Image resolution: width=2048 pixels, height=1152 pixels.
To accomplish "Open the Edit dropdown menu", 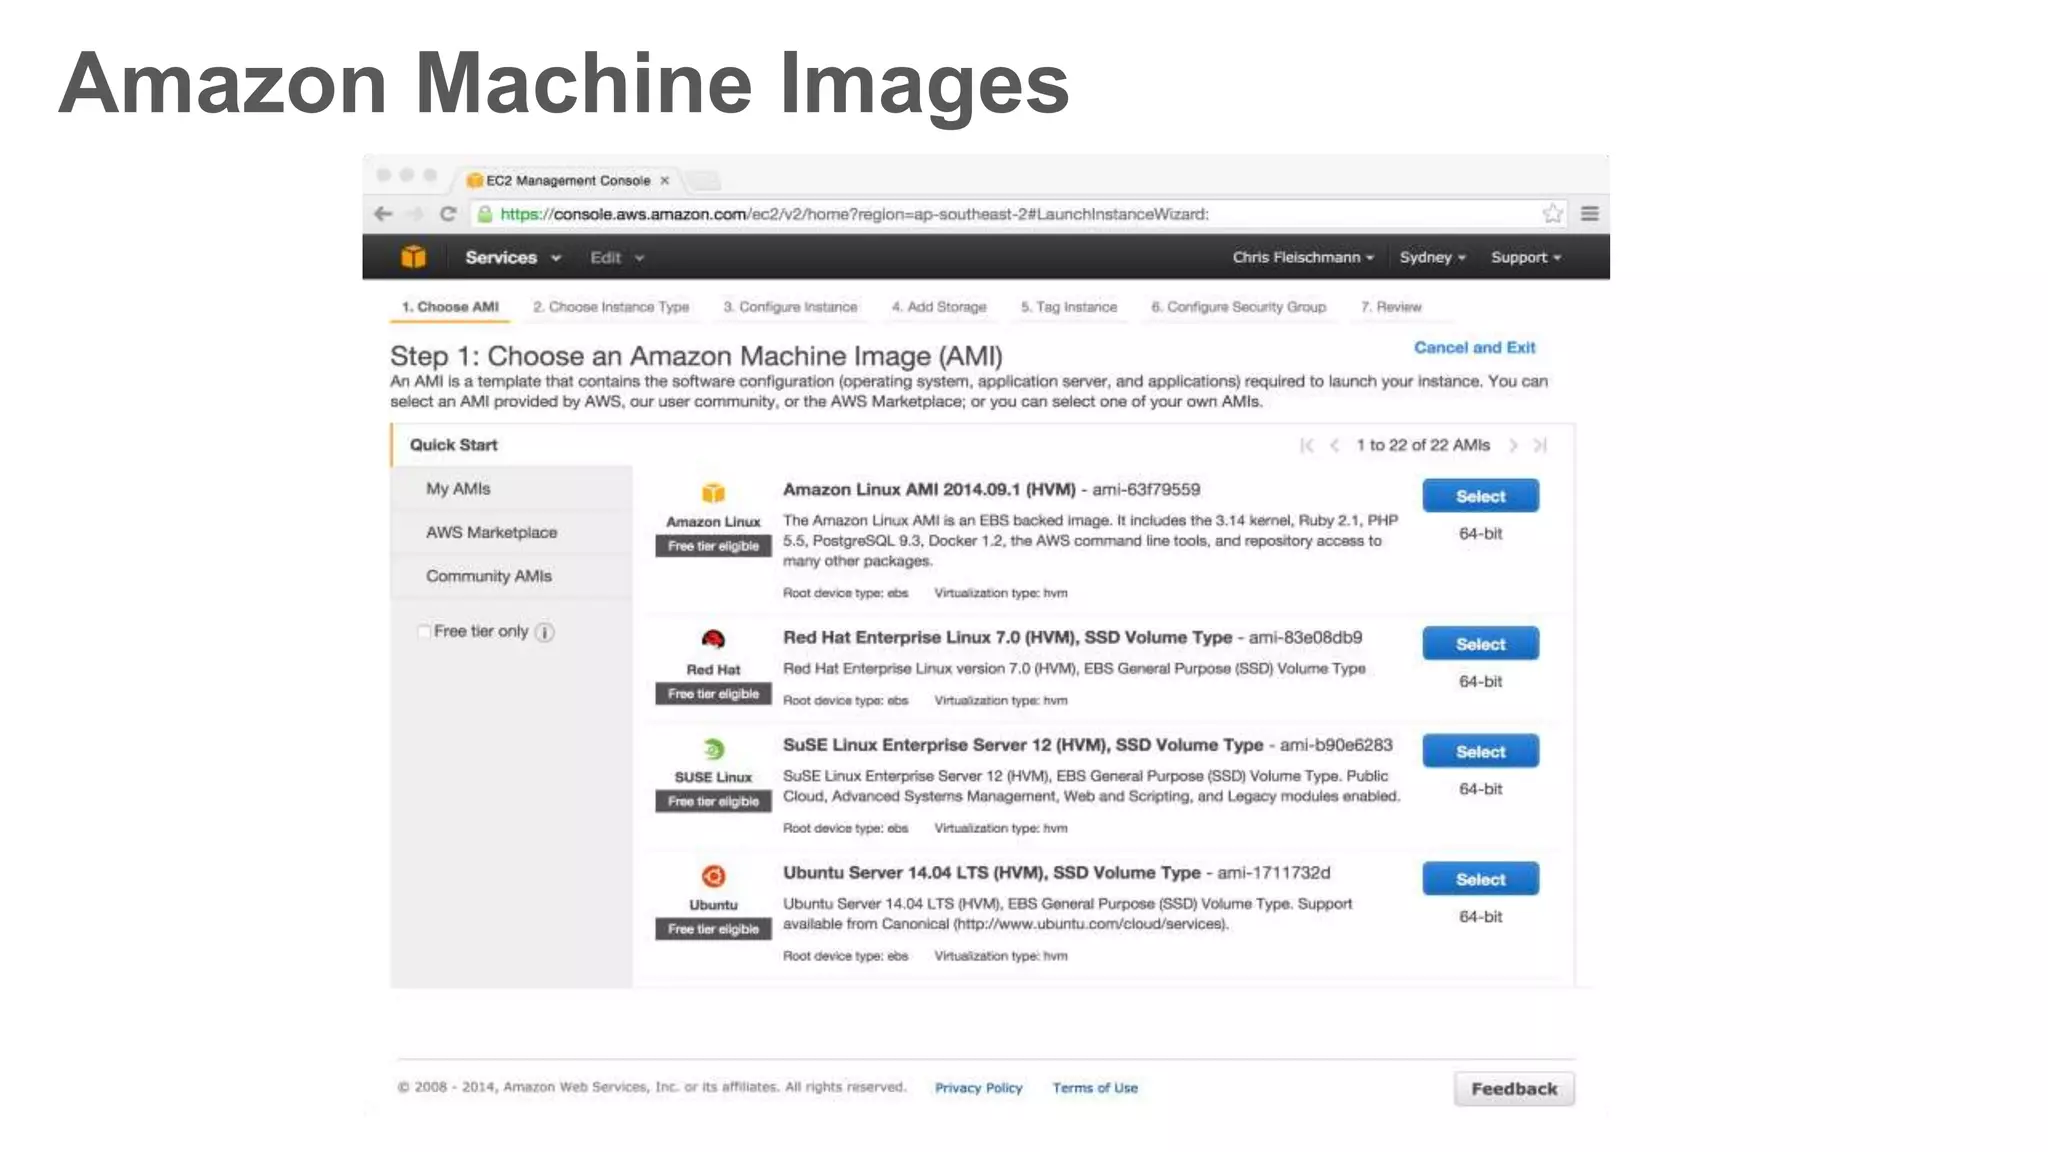I will point(617,258).
